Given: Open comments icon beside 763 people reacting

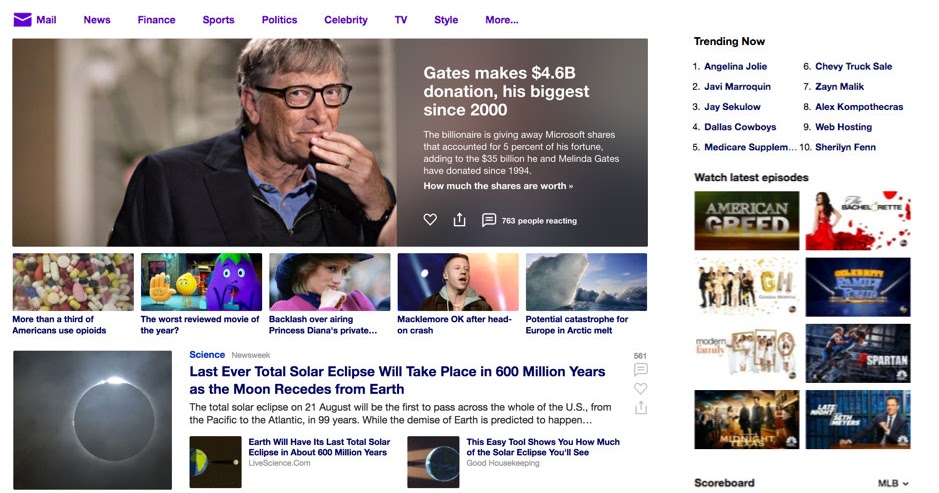Looking at the screenshot, I should (489, 220).
